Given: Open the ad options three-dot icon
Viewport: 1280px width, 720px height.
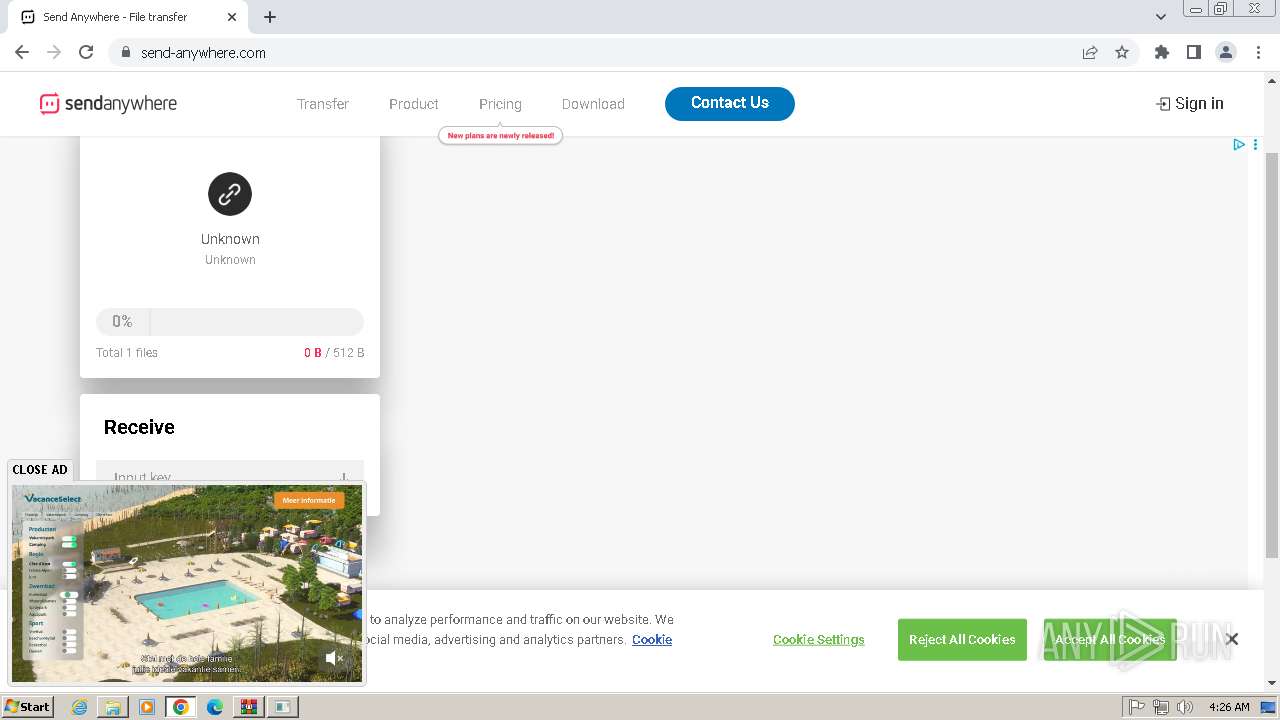Looking at the screenshot, I should tap(1255, 145).
